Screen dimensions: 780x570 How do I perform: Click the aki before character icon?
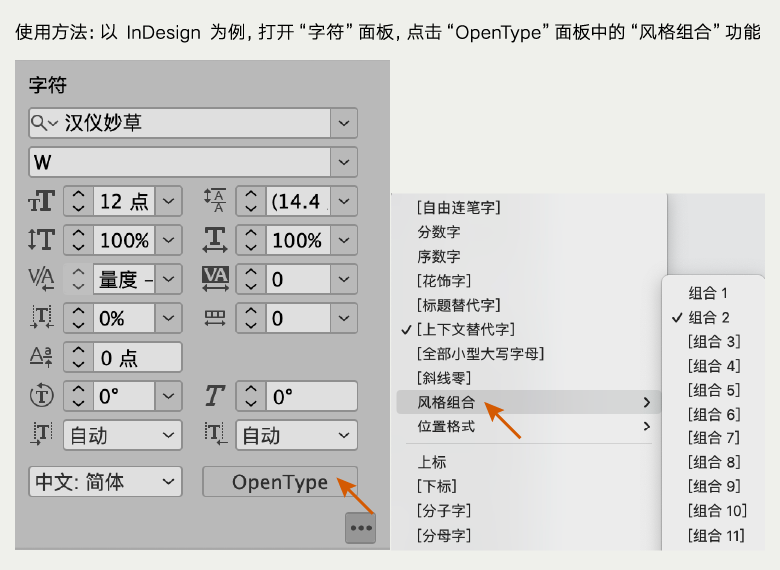click(42, 434)
